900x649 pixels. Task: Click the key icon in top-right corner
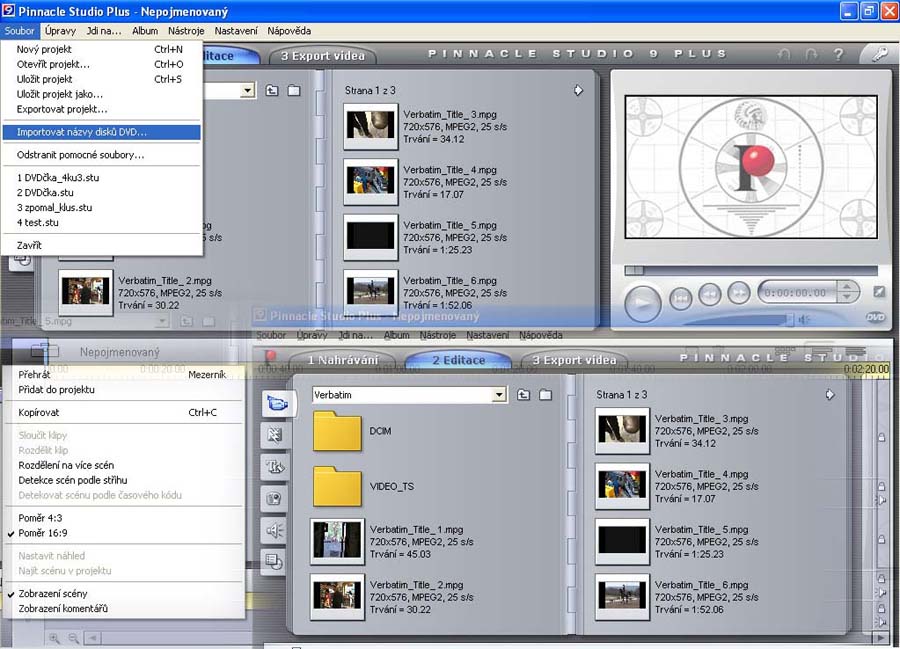878,55
